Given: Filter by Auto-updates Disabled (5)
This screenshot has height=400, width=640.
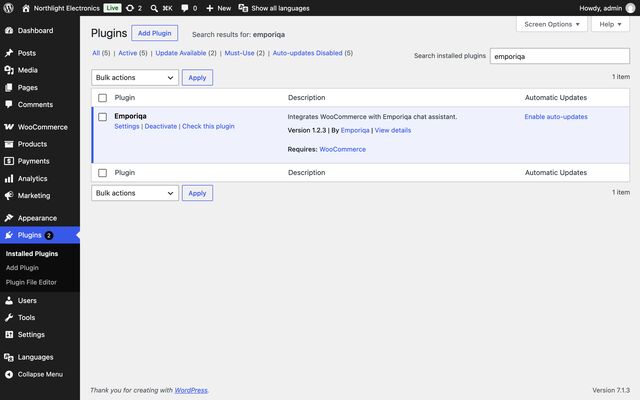Looking at the screenshot, I should [313, 53].
